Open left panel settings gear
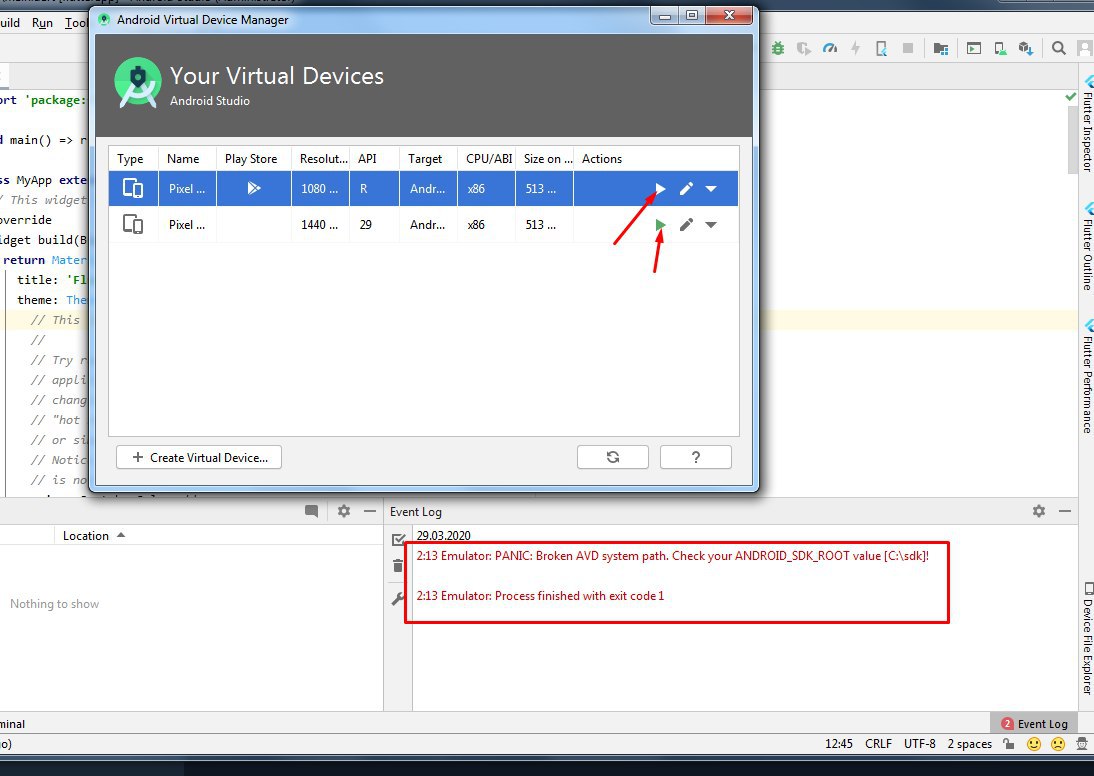This screenshot has width=1094, height=776. point(344,511)
